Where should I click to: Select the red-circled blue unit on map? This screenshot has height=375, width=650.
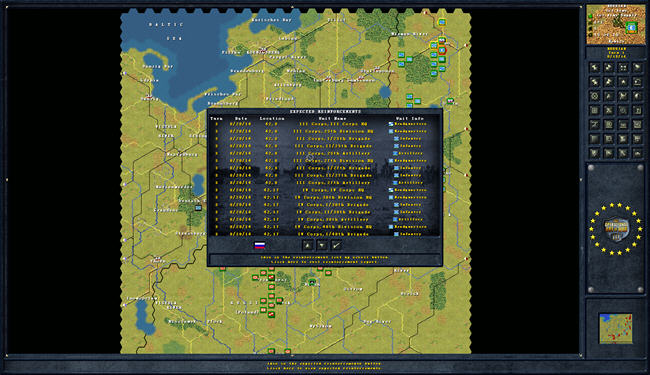coord(442,51)
